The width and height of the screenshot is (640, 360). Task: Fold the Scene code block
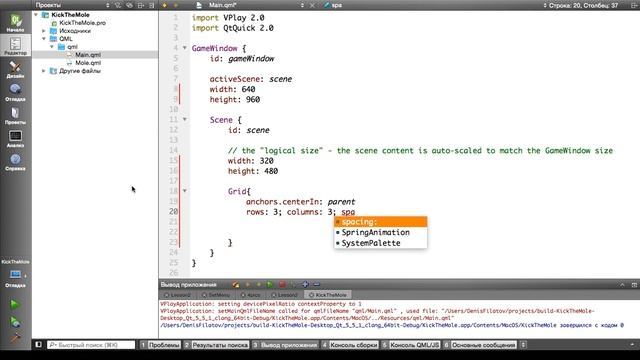pyautogui.click(x=184, y=120)
